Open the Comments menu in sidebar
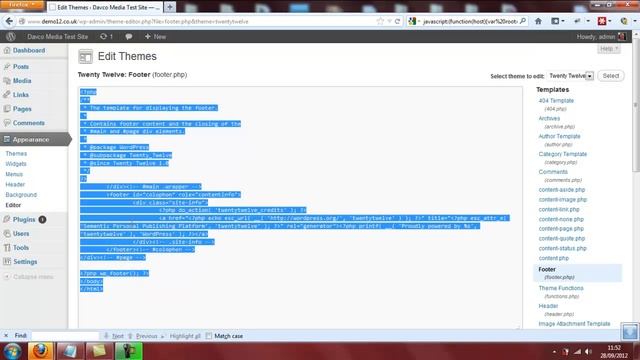The height and width of the screenshot is (360, 640). pyautogui.click(x=29, y=123)
